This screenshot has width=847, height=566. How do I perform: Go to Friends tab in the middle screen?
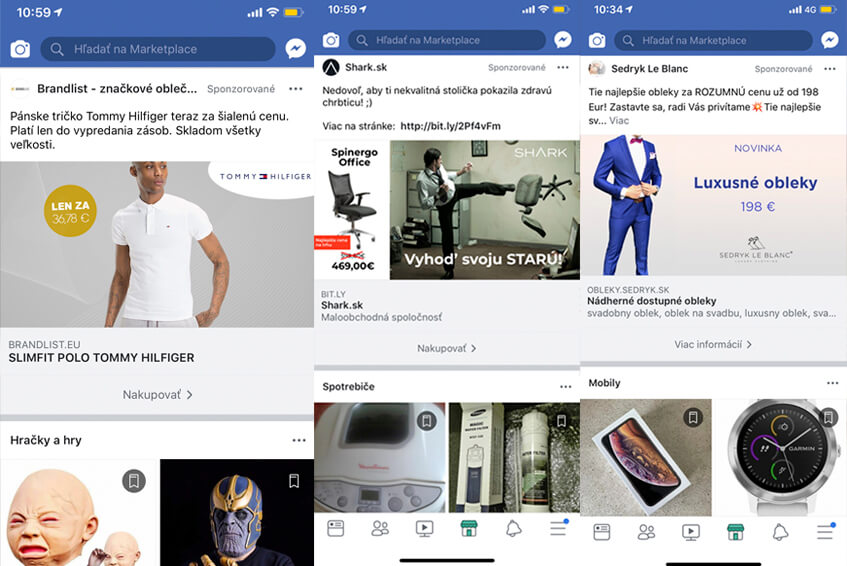click(380, 528)
